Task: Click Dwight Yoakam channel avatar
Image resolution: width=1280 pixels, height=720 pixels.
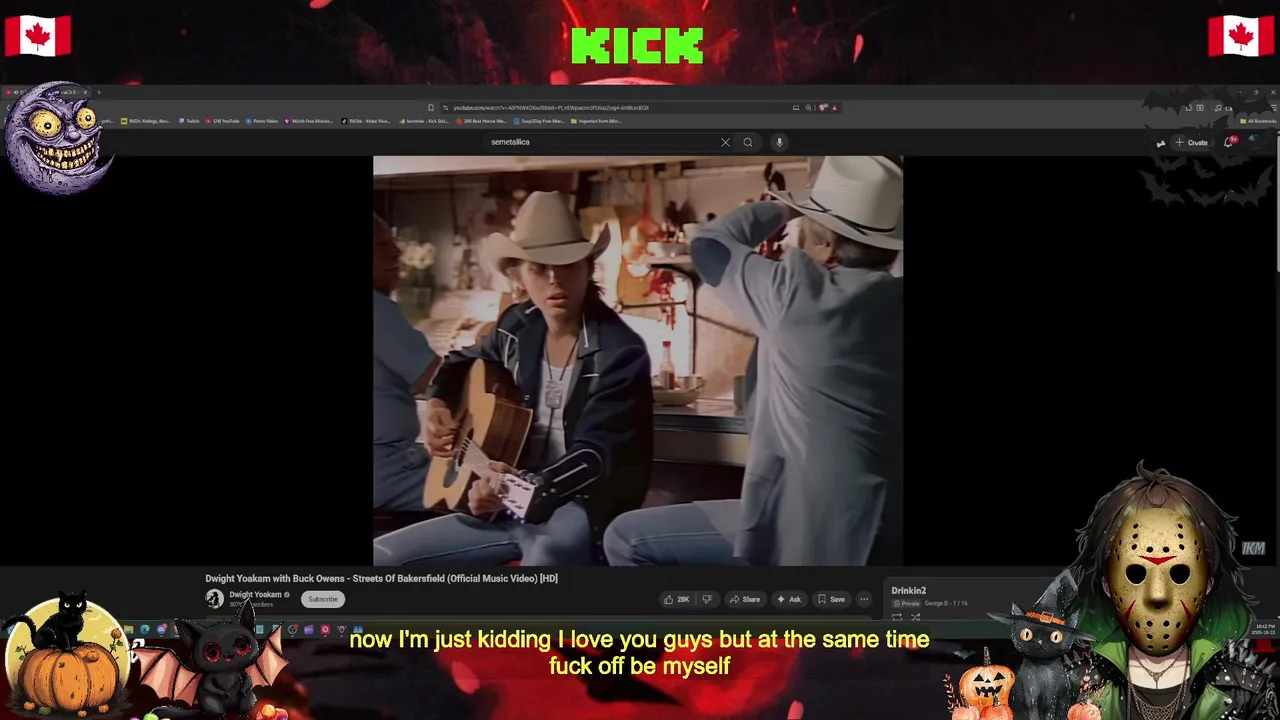Action: point(214,599)
